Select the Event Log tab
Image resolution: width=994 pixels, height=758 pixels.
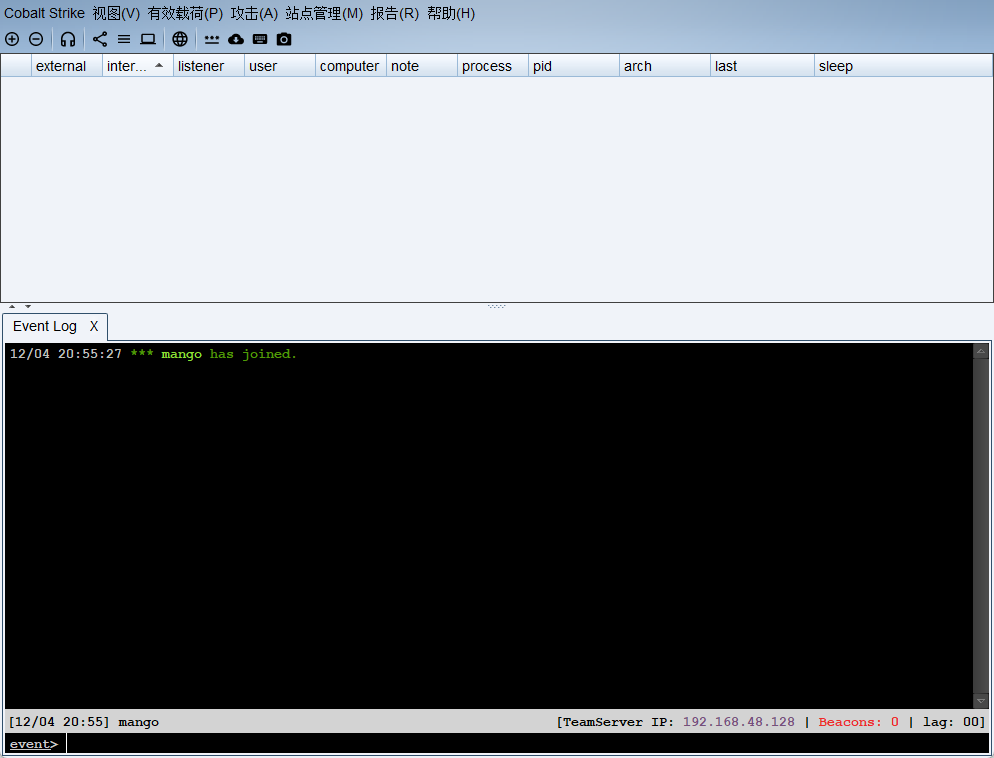click(45, 326)
